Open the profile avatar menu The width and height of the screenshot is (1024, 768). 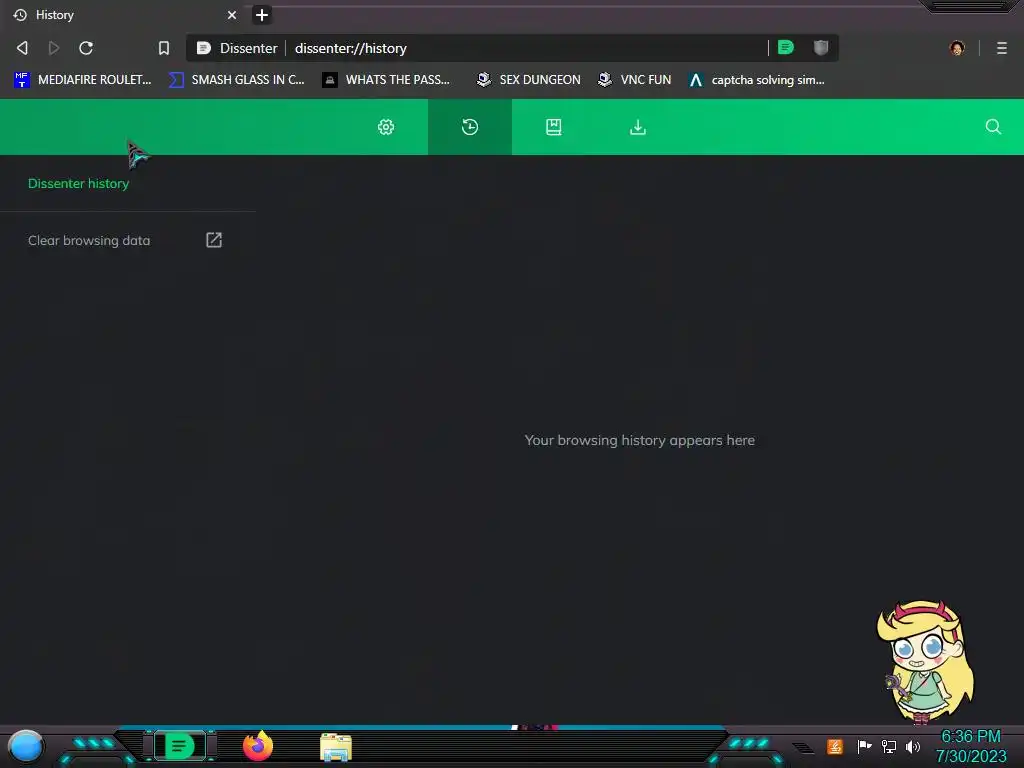[957, 48]
